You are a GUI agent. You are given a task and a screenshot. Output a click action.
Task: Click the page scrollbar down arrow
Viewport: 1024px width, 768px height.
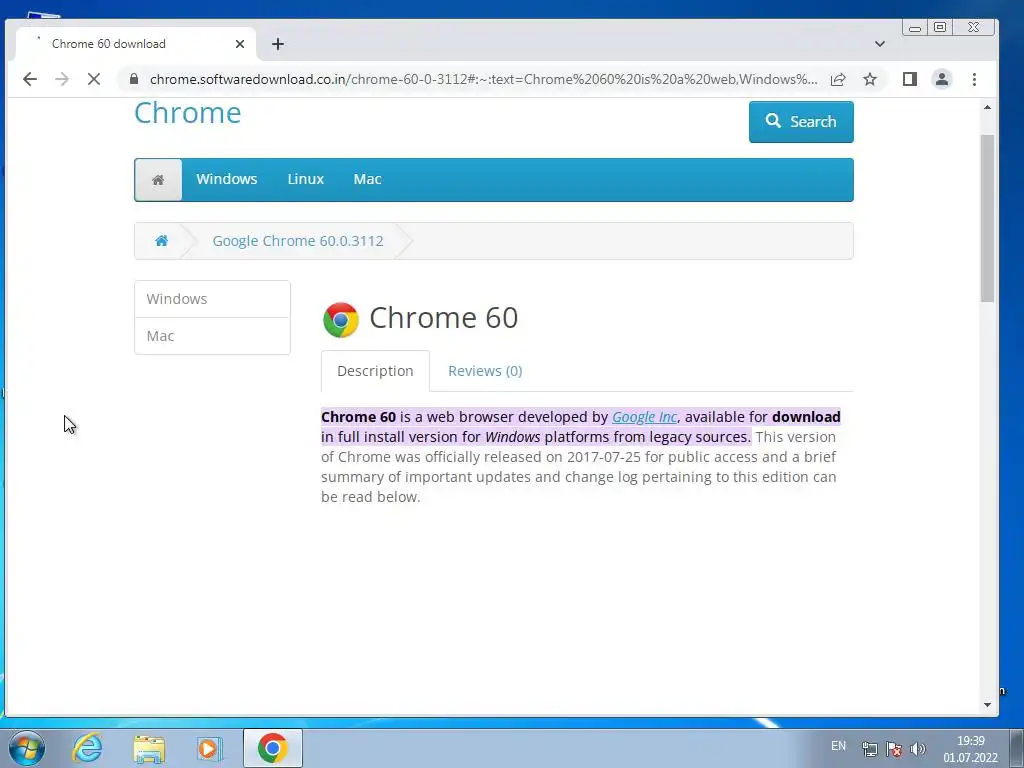coord(987,705)
